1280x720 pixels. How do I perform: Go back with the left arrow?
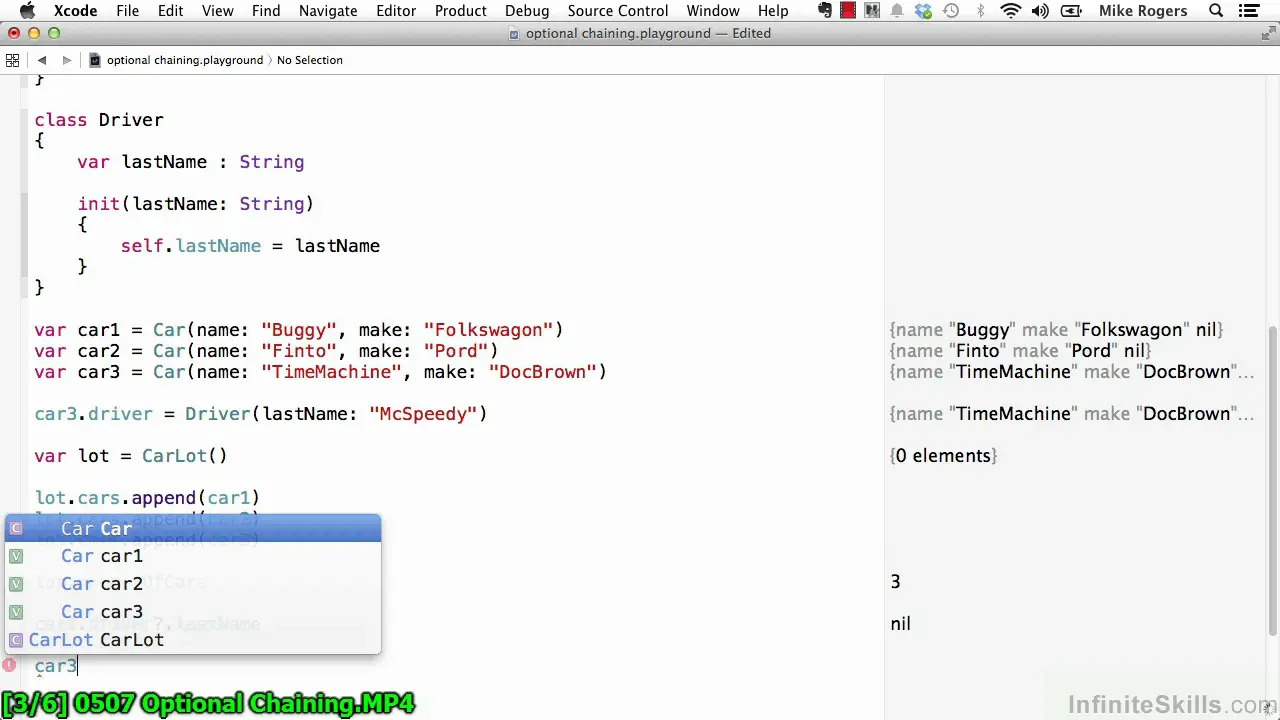(42, 60)
